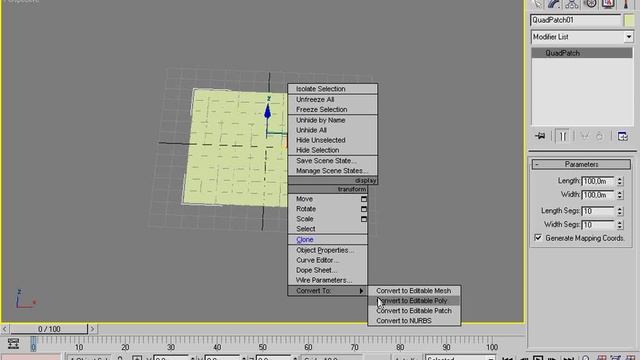Convert to NURBS
Image resolution: width=640 pixels, height=360 pixels.
coord(414,321)
